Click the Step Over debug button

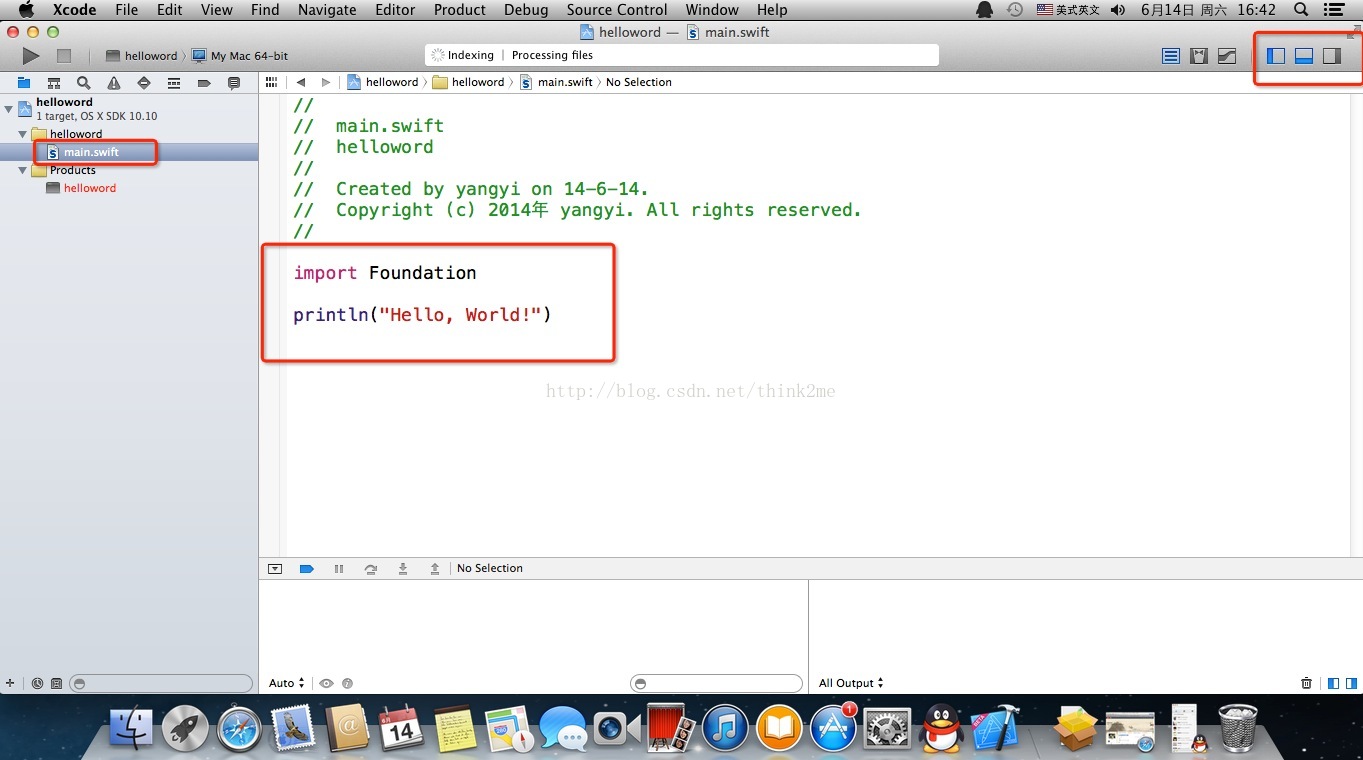[x=371, y=568]
